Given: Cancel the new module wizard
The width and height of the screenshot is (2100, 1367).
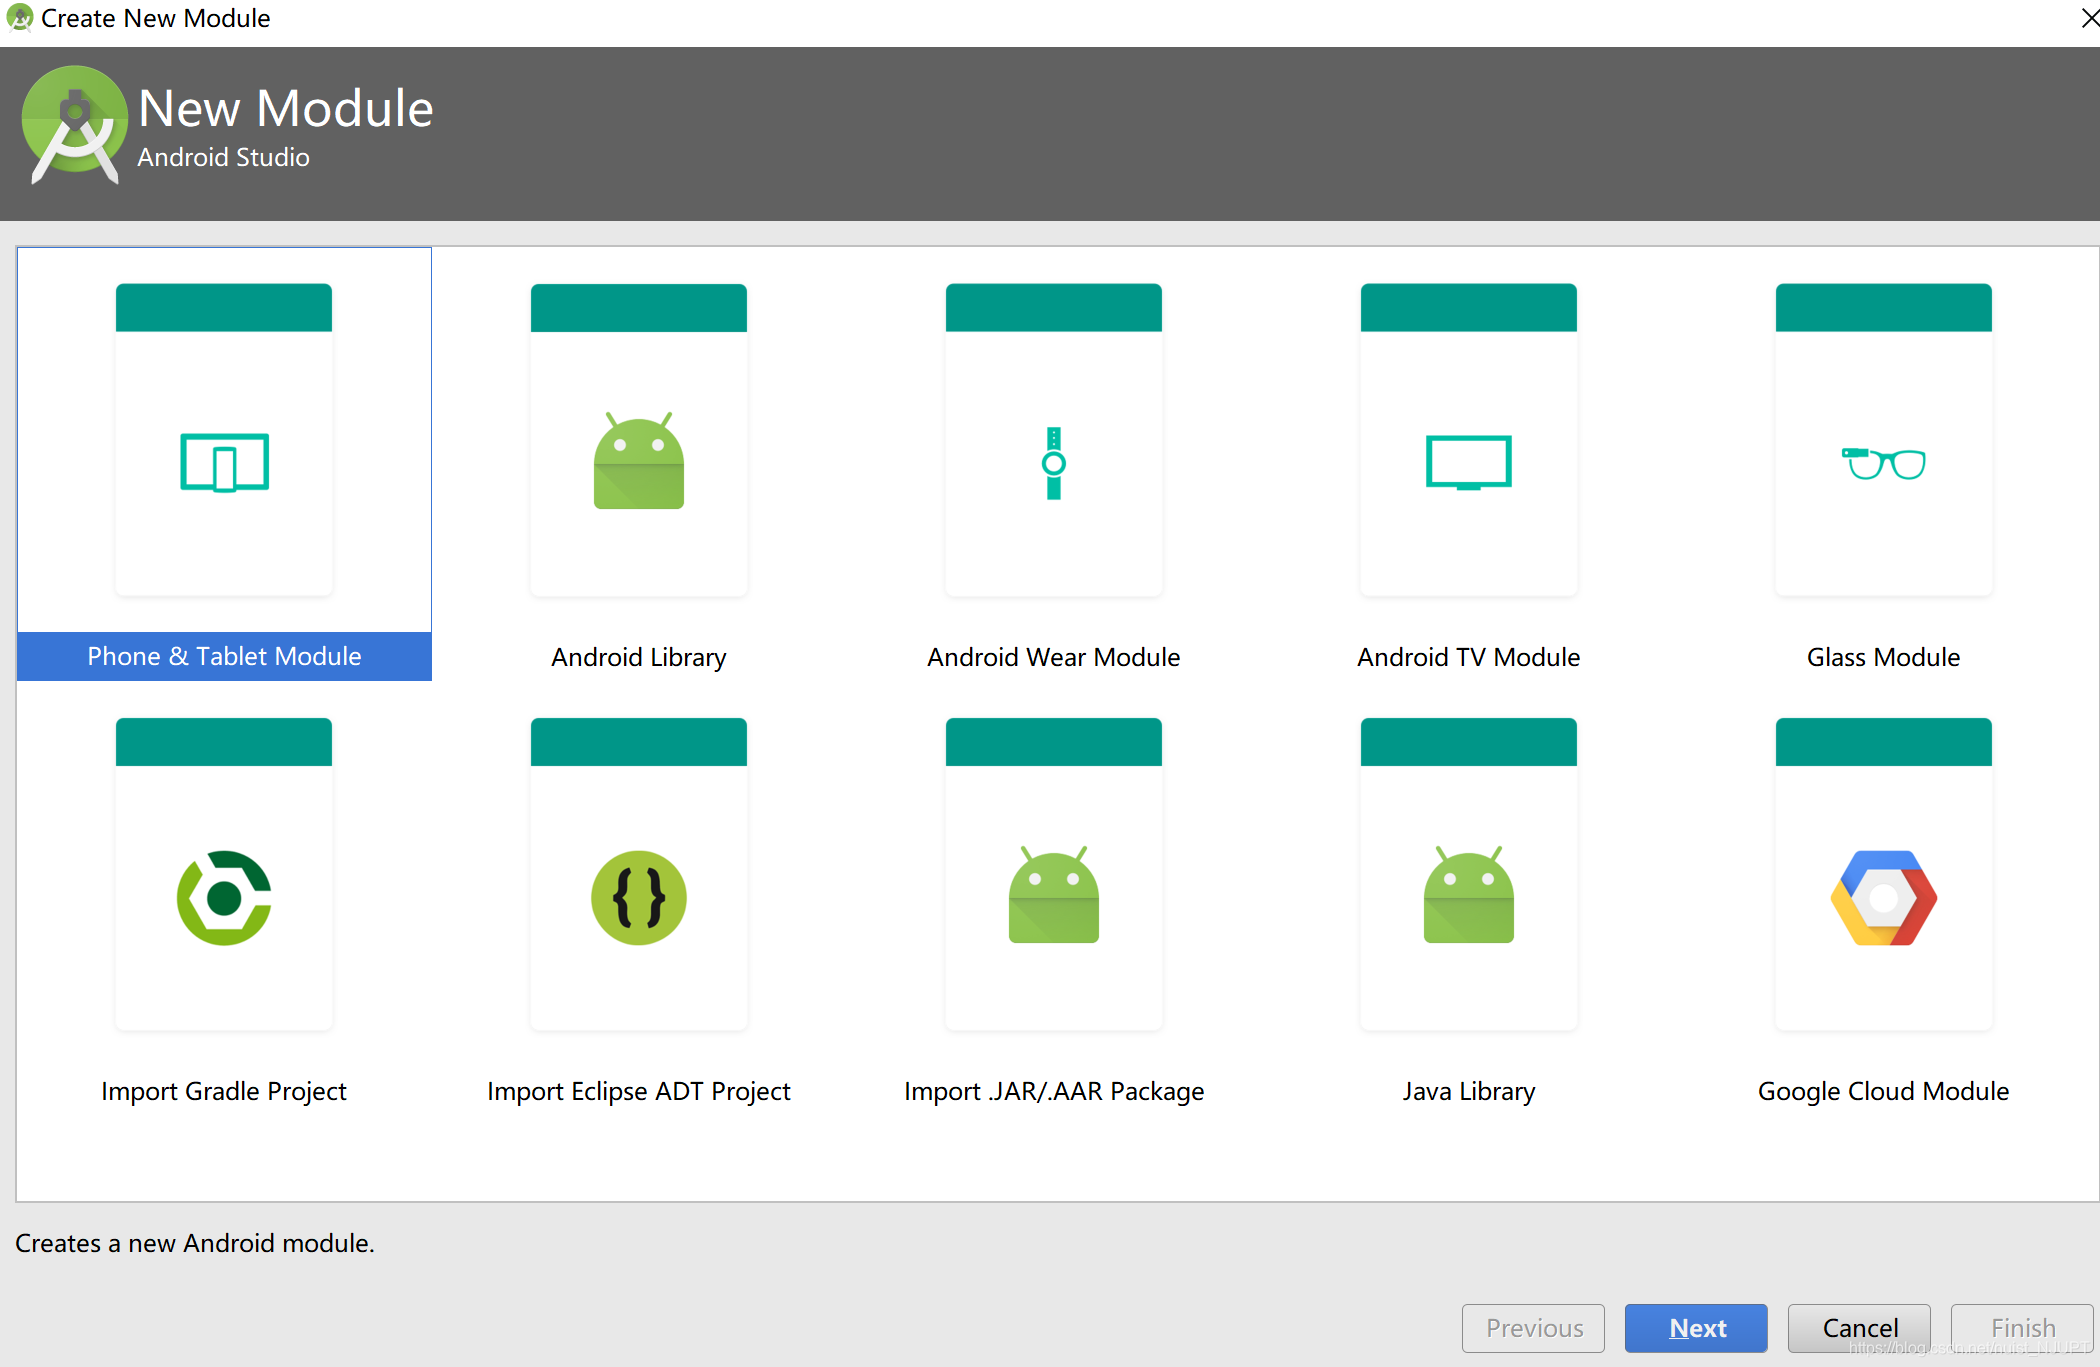Looking at the screenshot, I should tap(1859, 1328).
